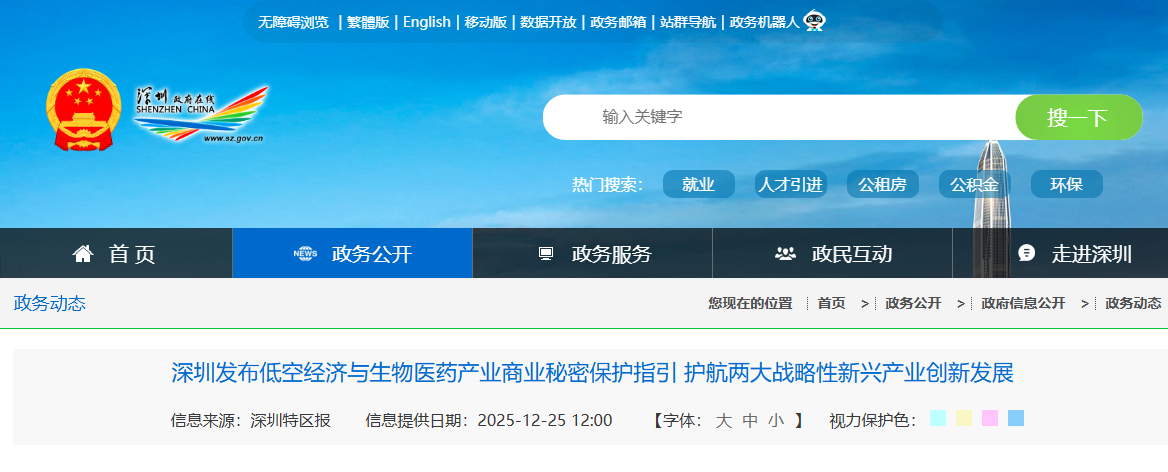Select hot search tag 公积金
This screenshot has height=472, width=1168.
pos(974,185)
